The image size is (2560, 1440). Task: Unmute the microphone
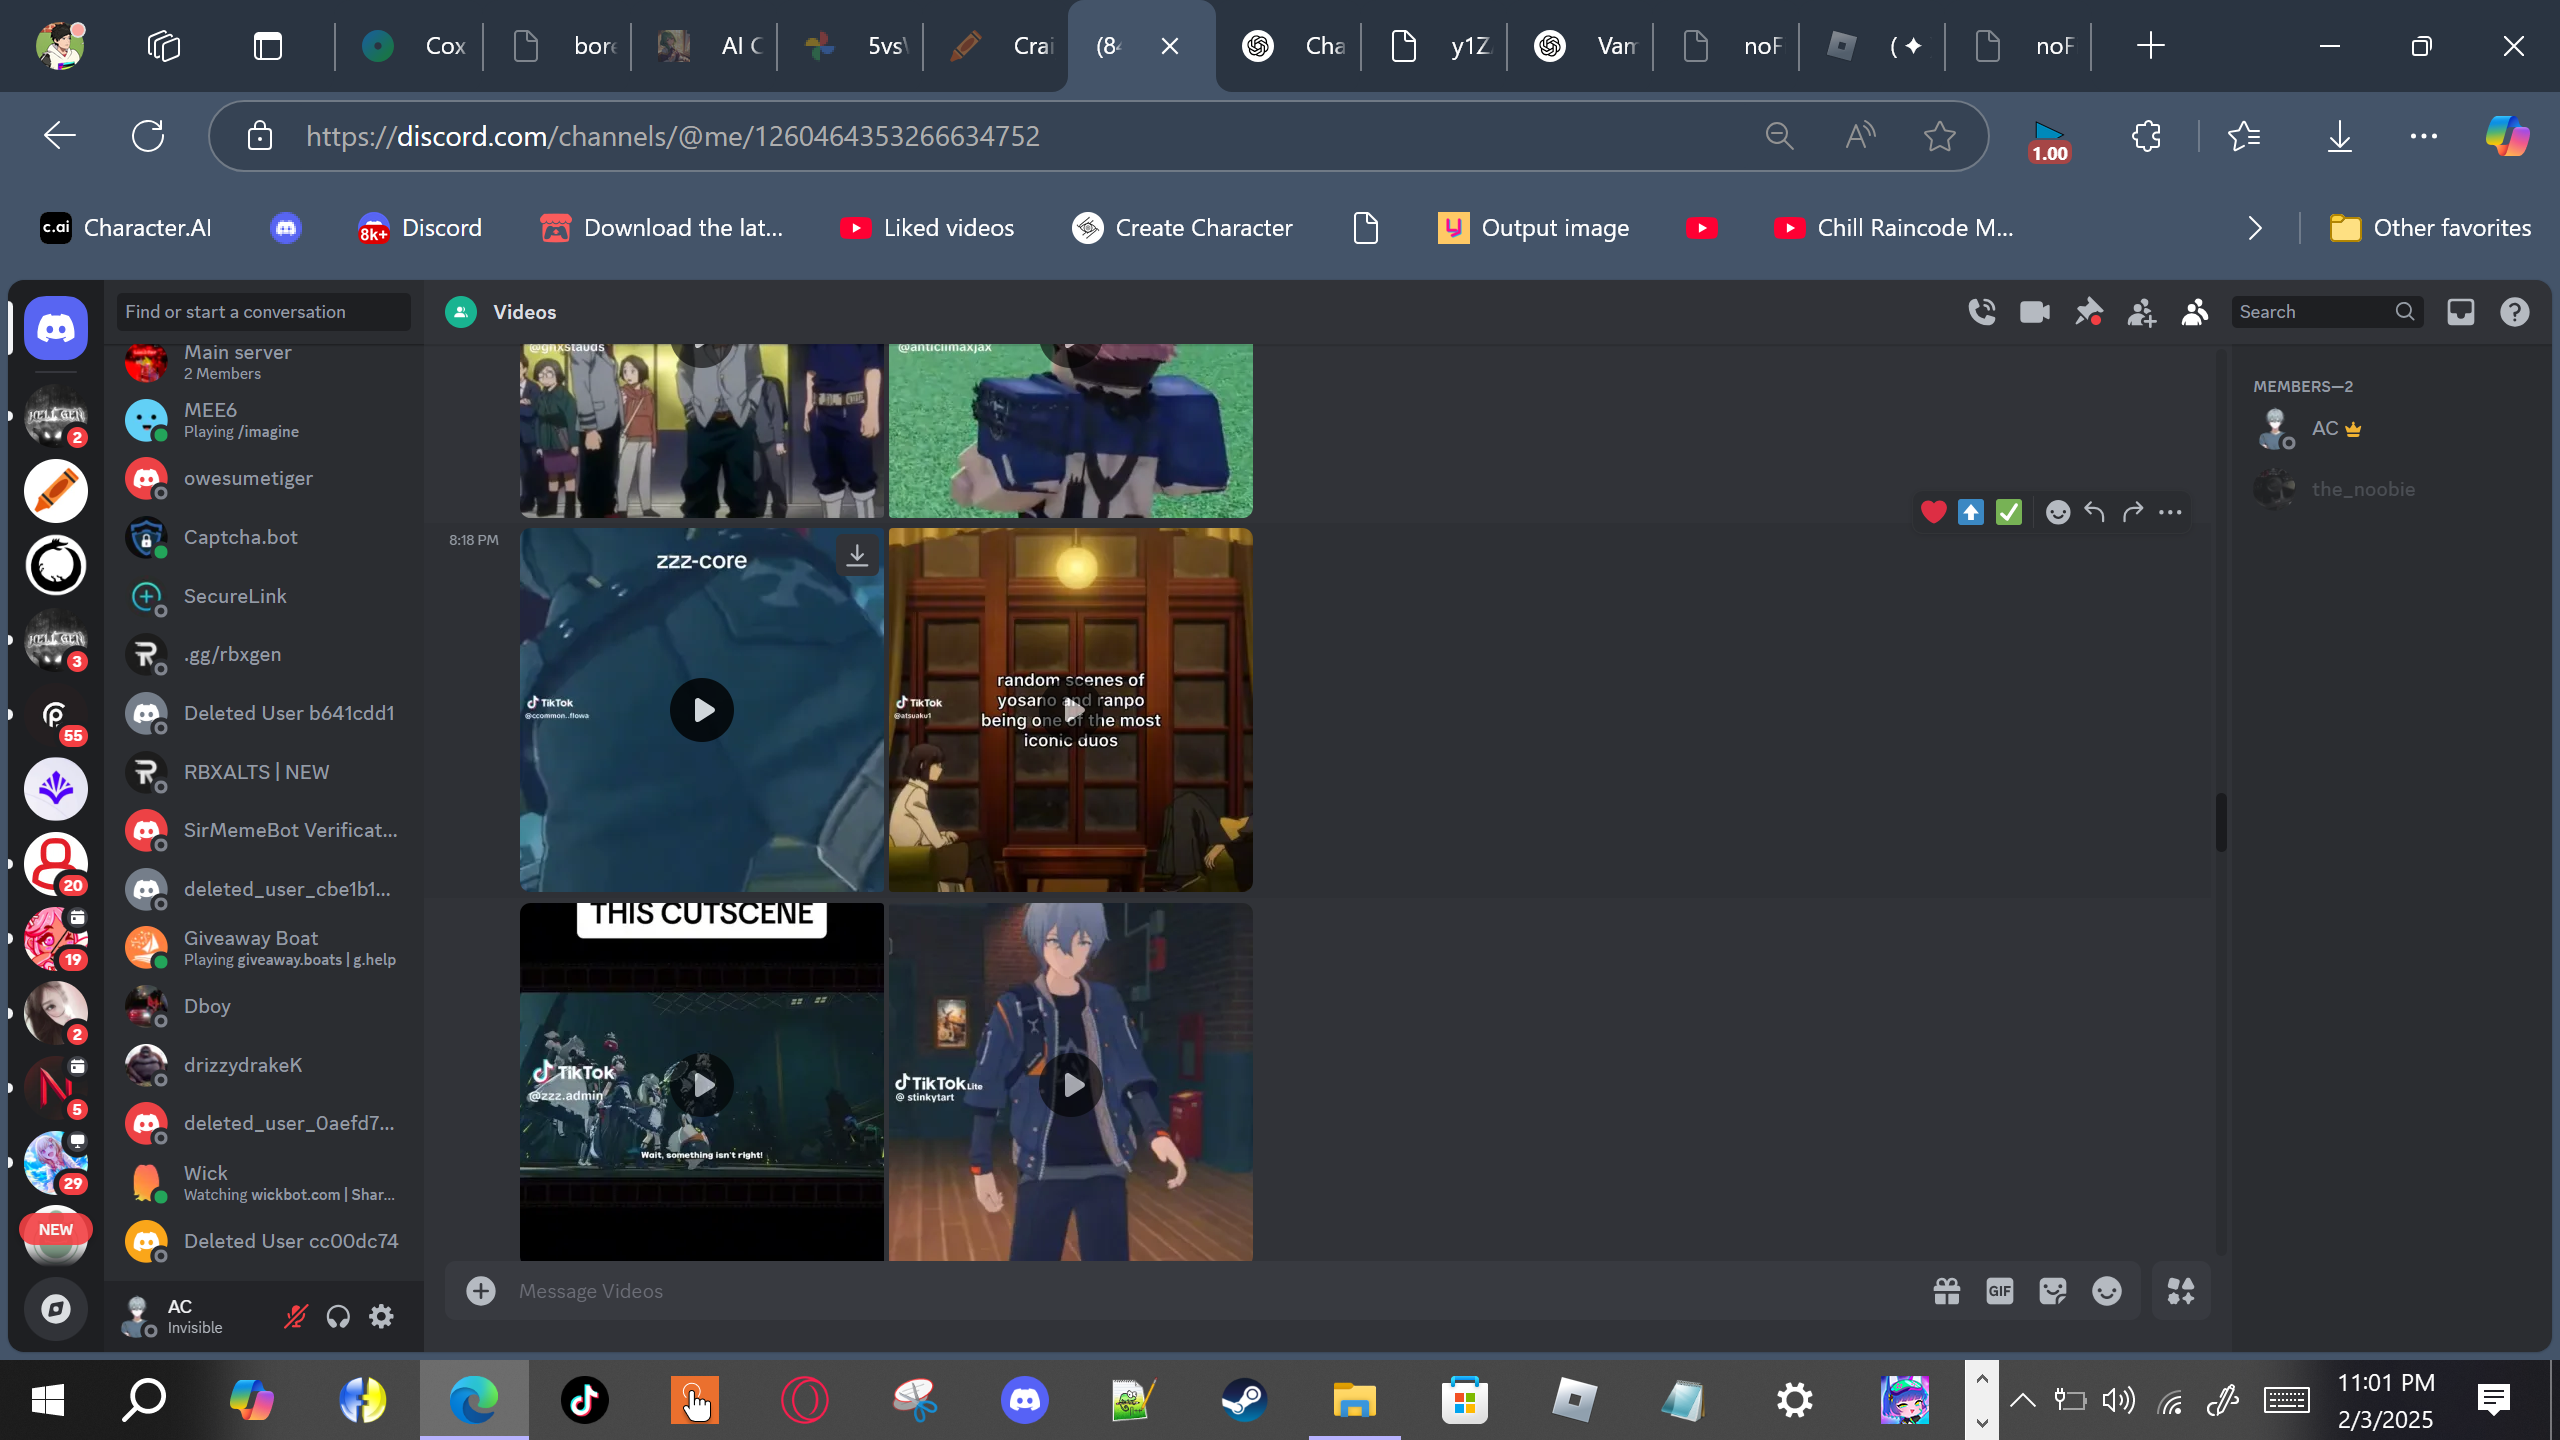[295, 1316]
